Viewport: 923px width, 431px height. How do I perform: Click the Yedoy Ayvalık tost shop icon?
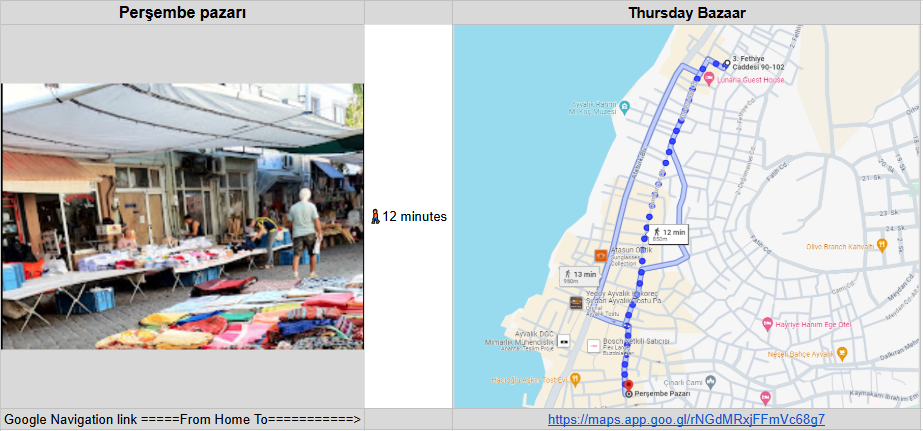click(576, 303)
